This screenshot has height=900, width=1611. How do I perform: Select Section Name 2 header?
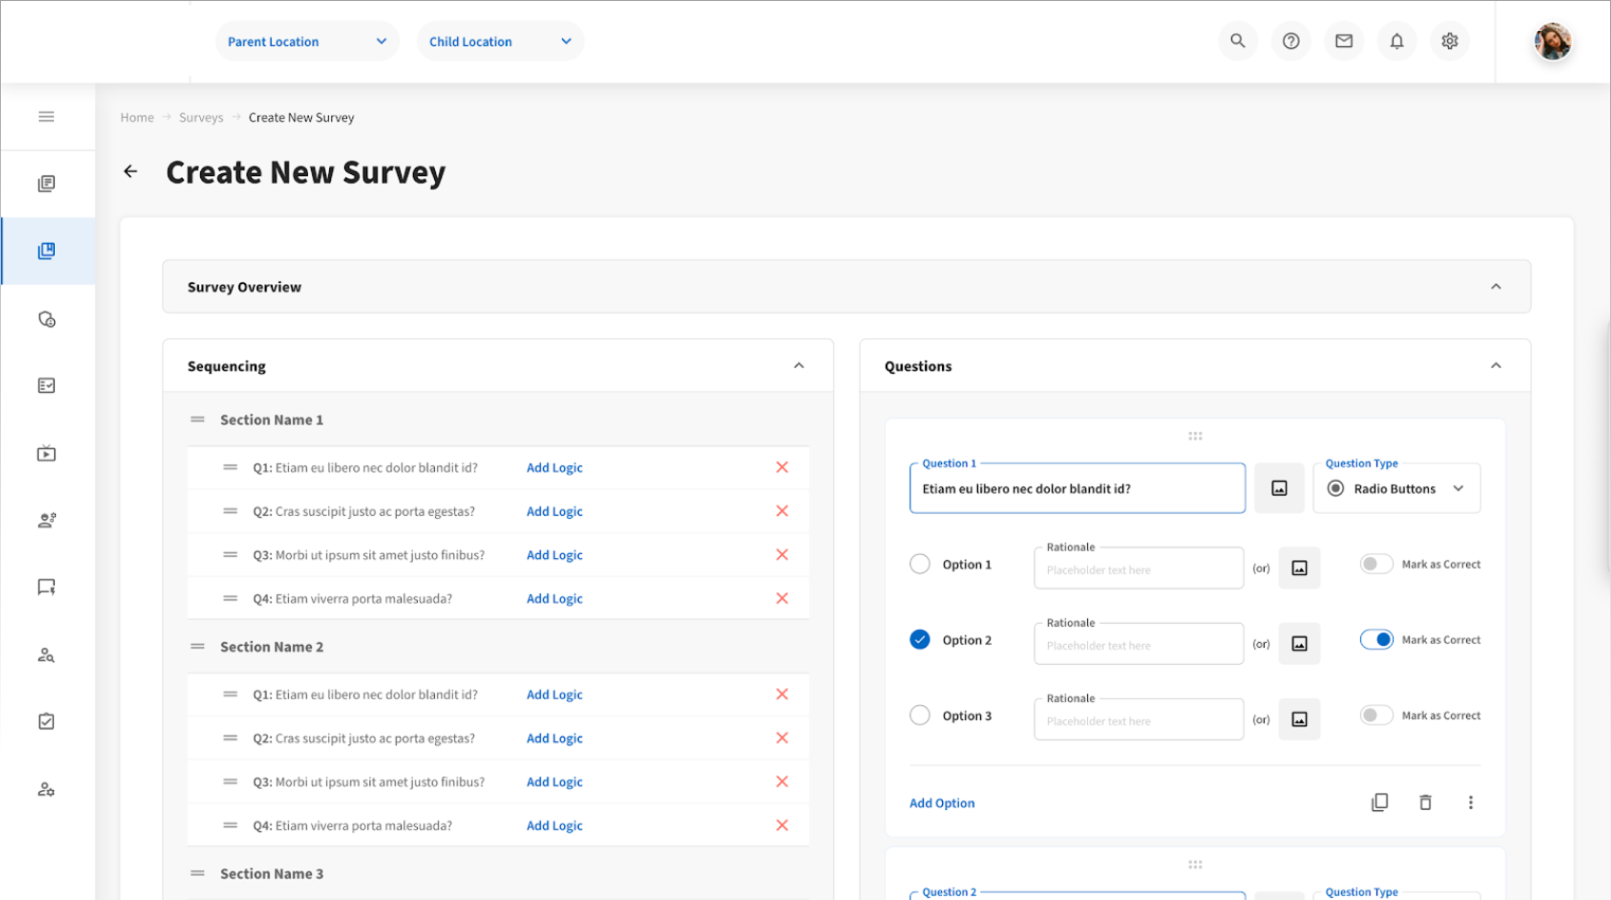tap(272, 647)
